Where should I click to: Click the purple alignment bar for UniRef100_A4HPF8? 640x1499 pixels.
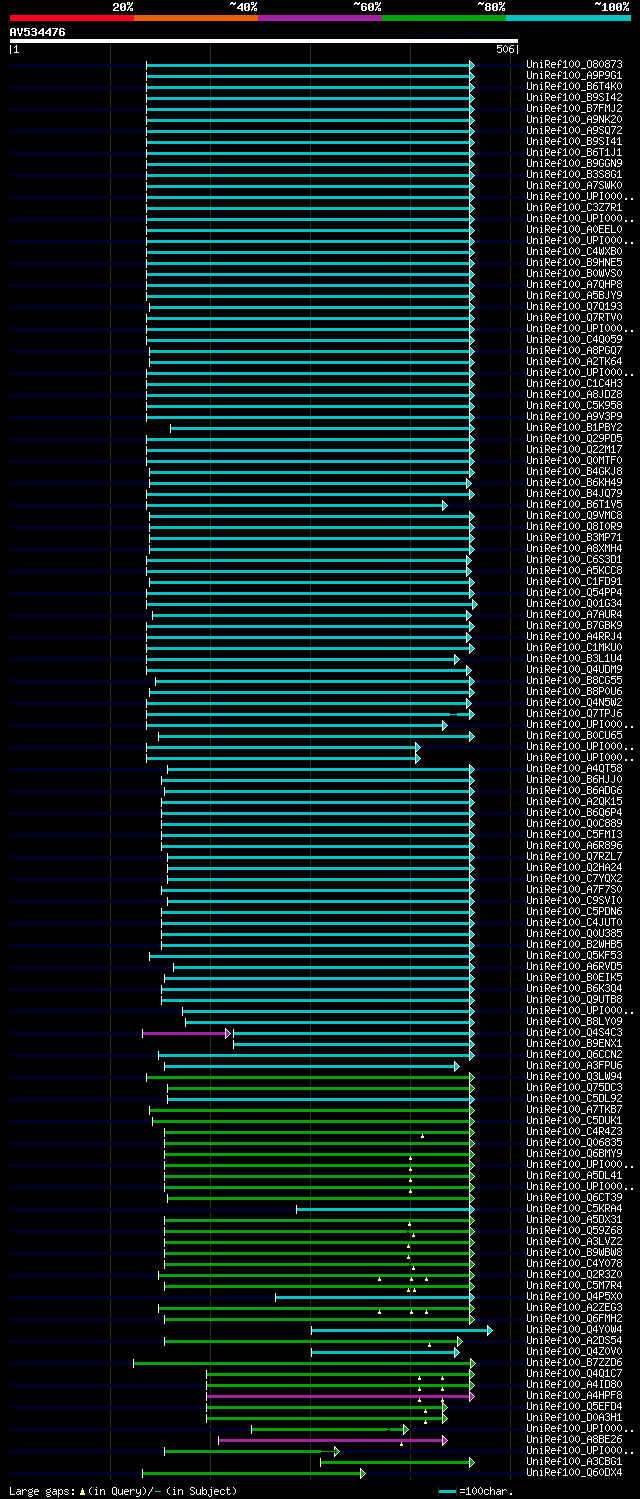click(340, 1396)
